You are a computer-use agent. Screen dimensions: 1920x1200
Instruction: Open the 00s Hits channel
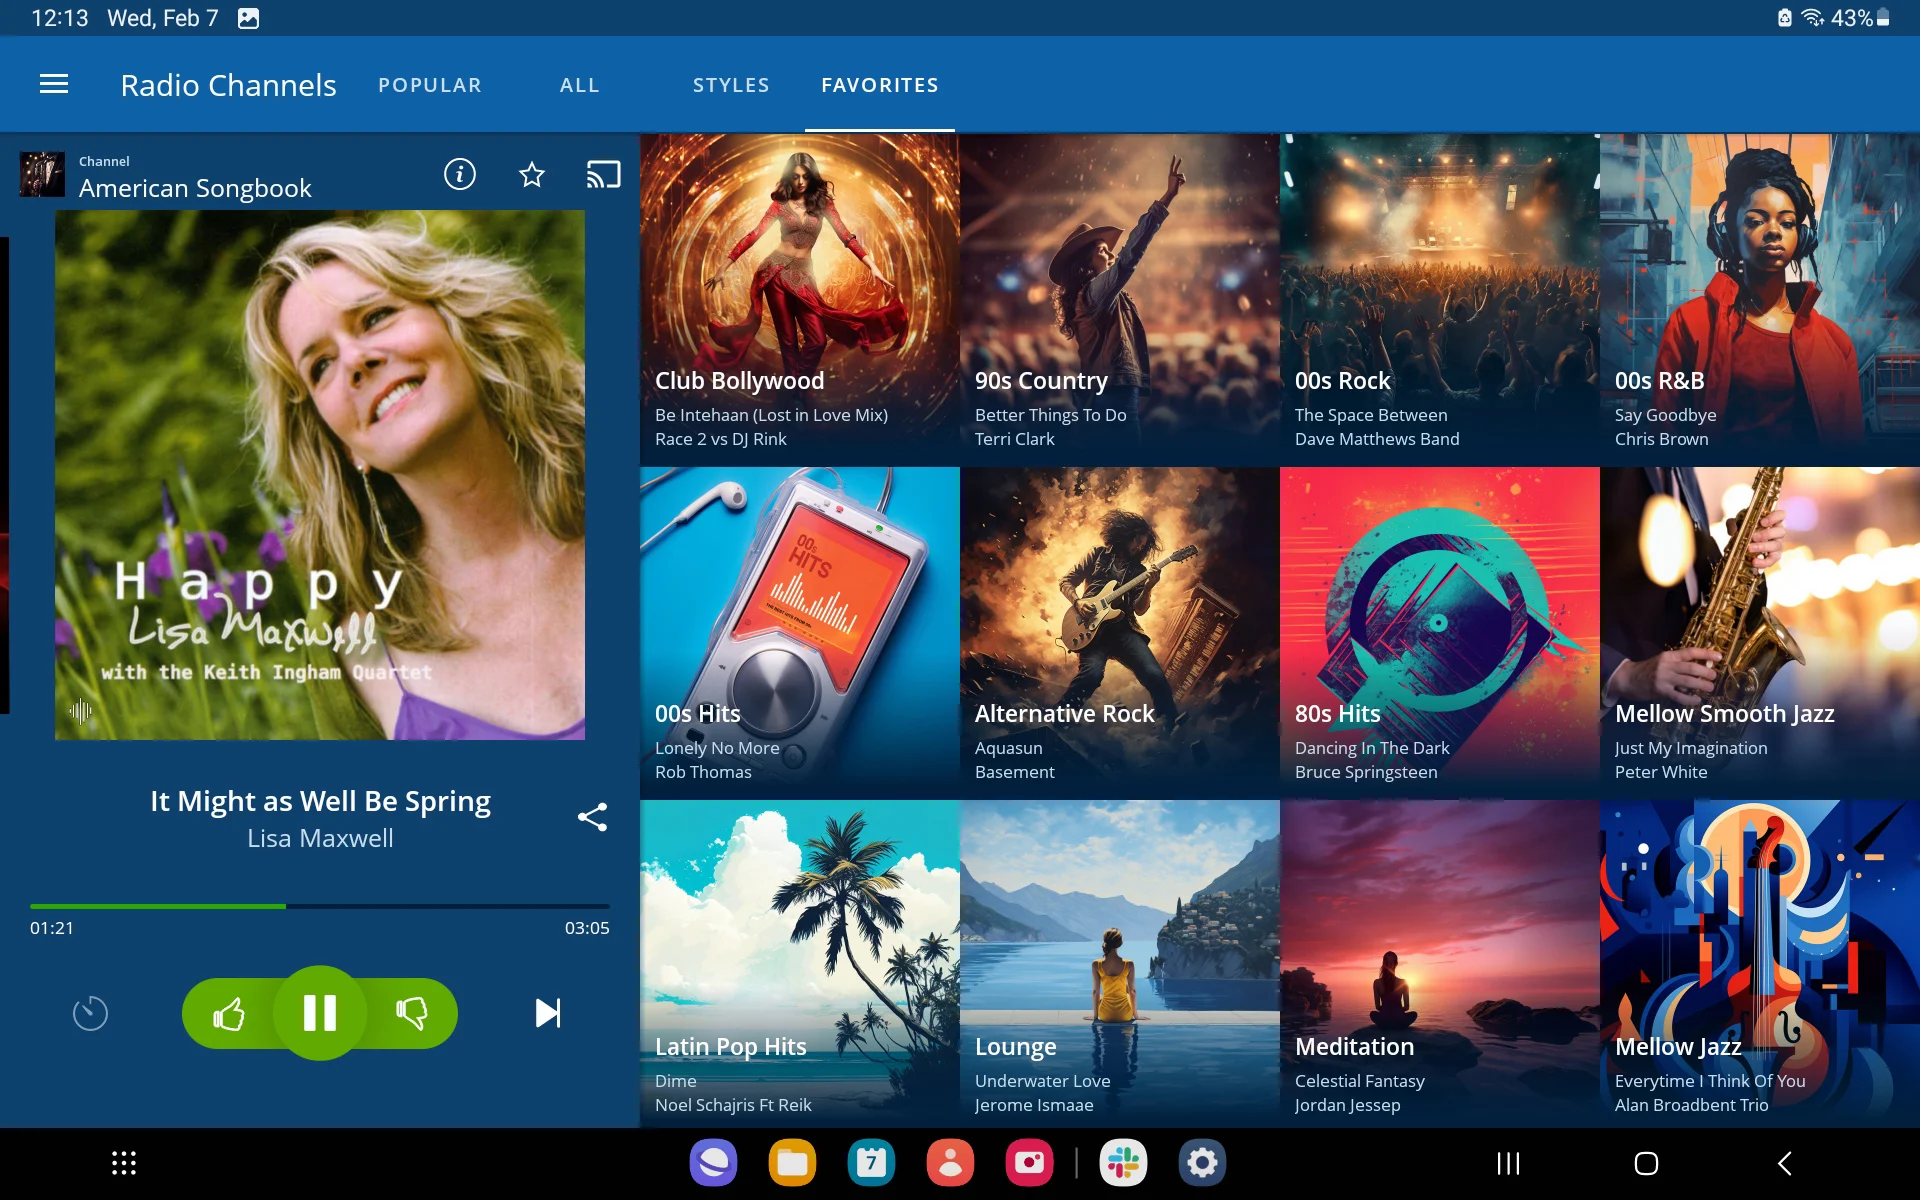tap(800, 632)
